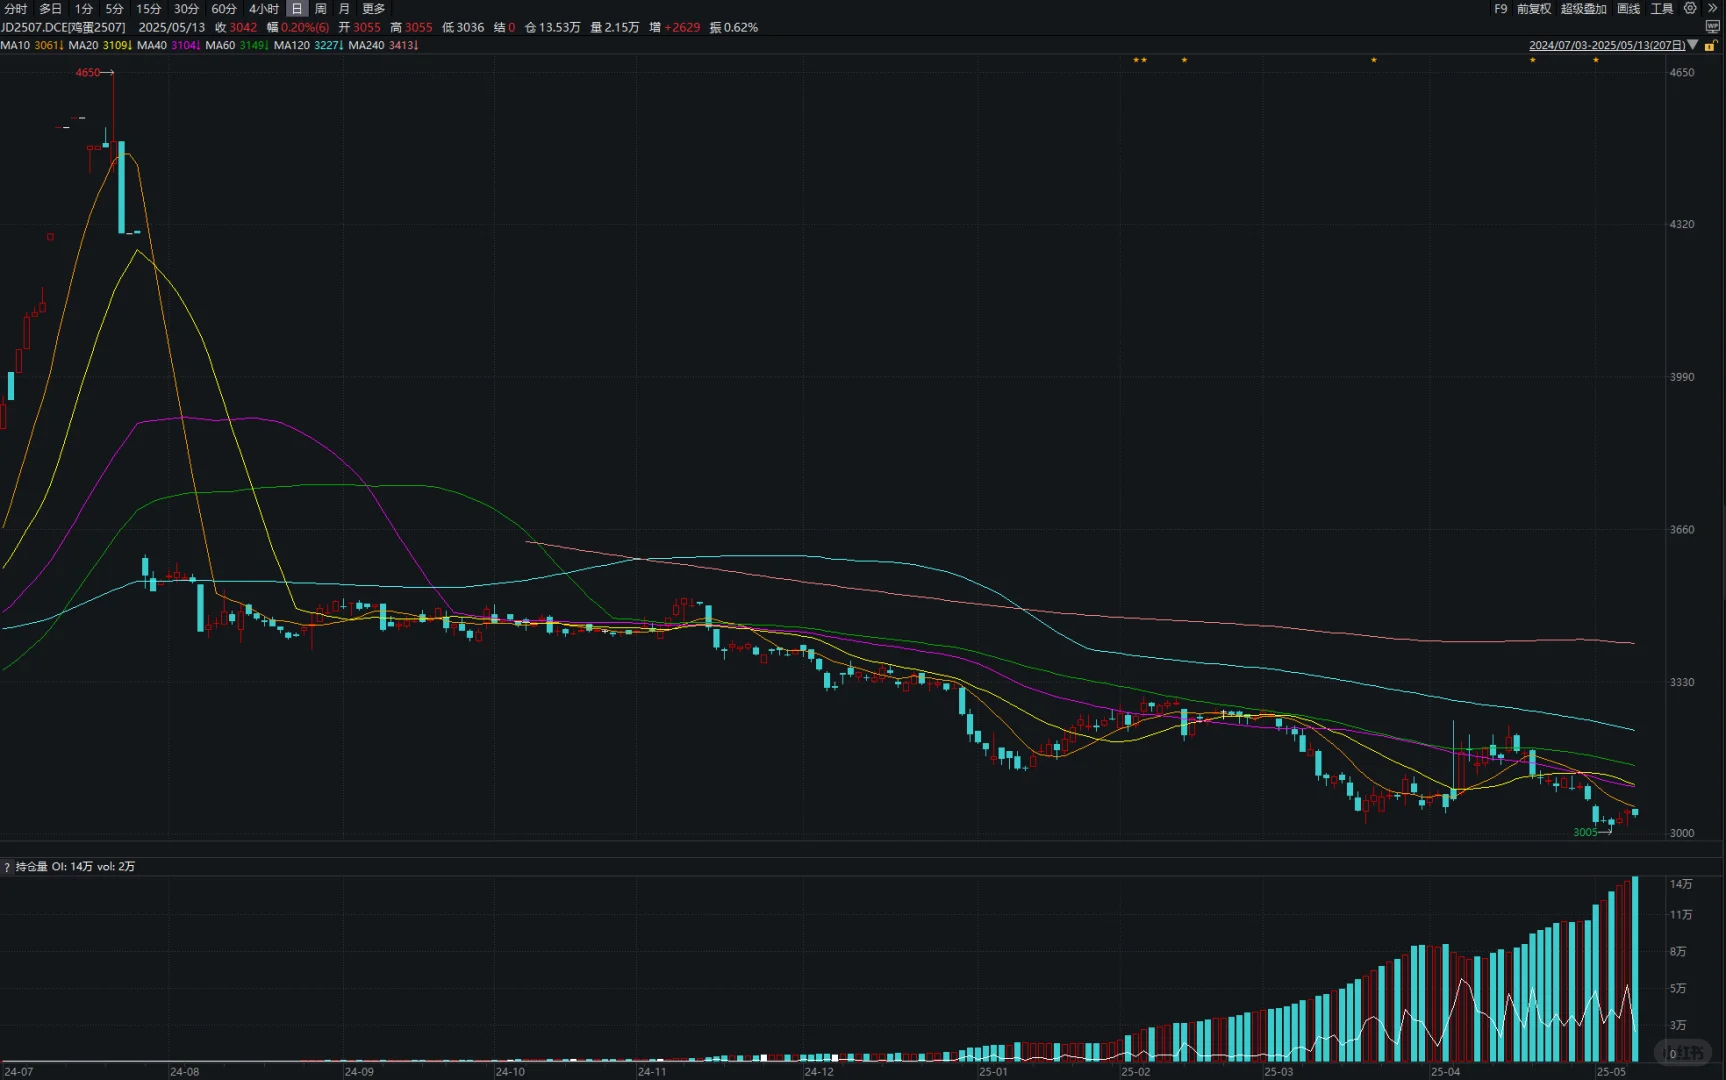Click the MA10 indicator label
The width and height of the screenshot is (1726, 1080).
point(15,45)
